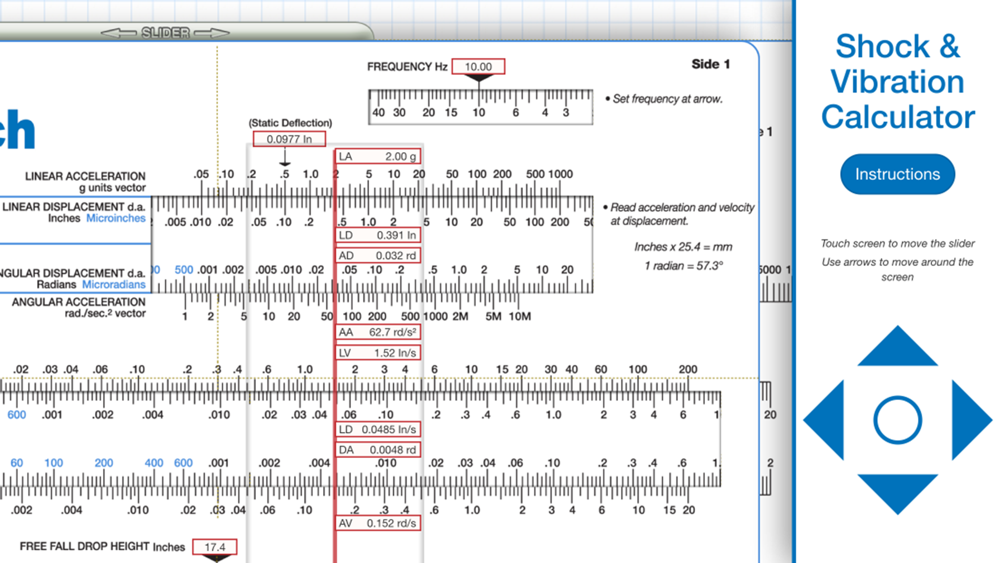Click the DA 0.0048 rd readout
1000x563 pixels.
pos(378,450)
